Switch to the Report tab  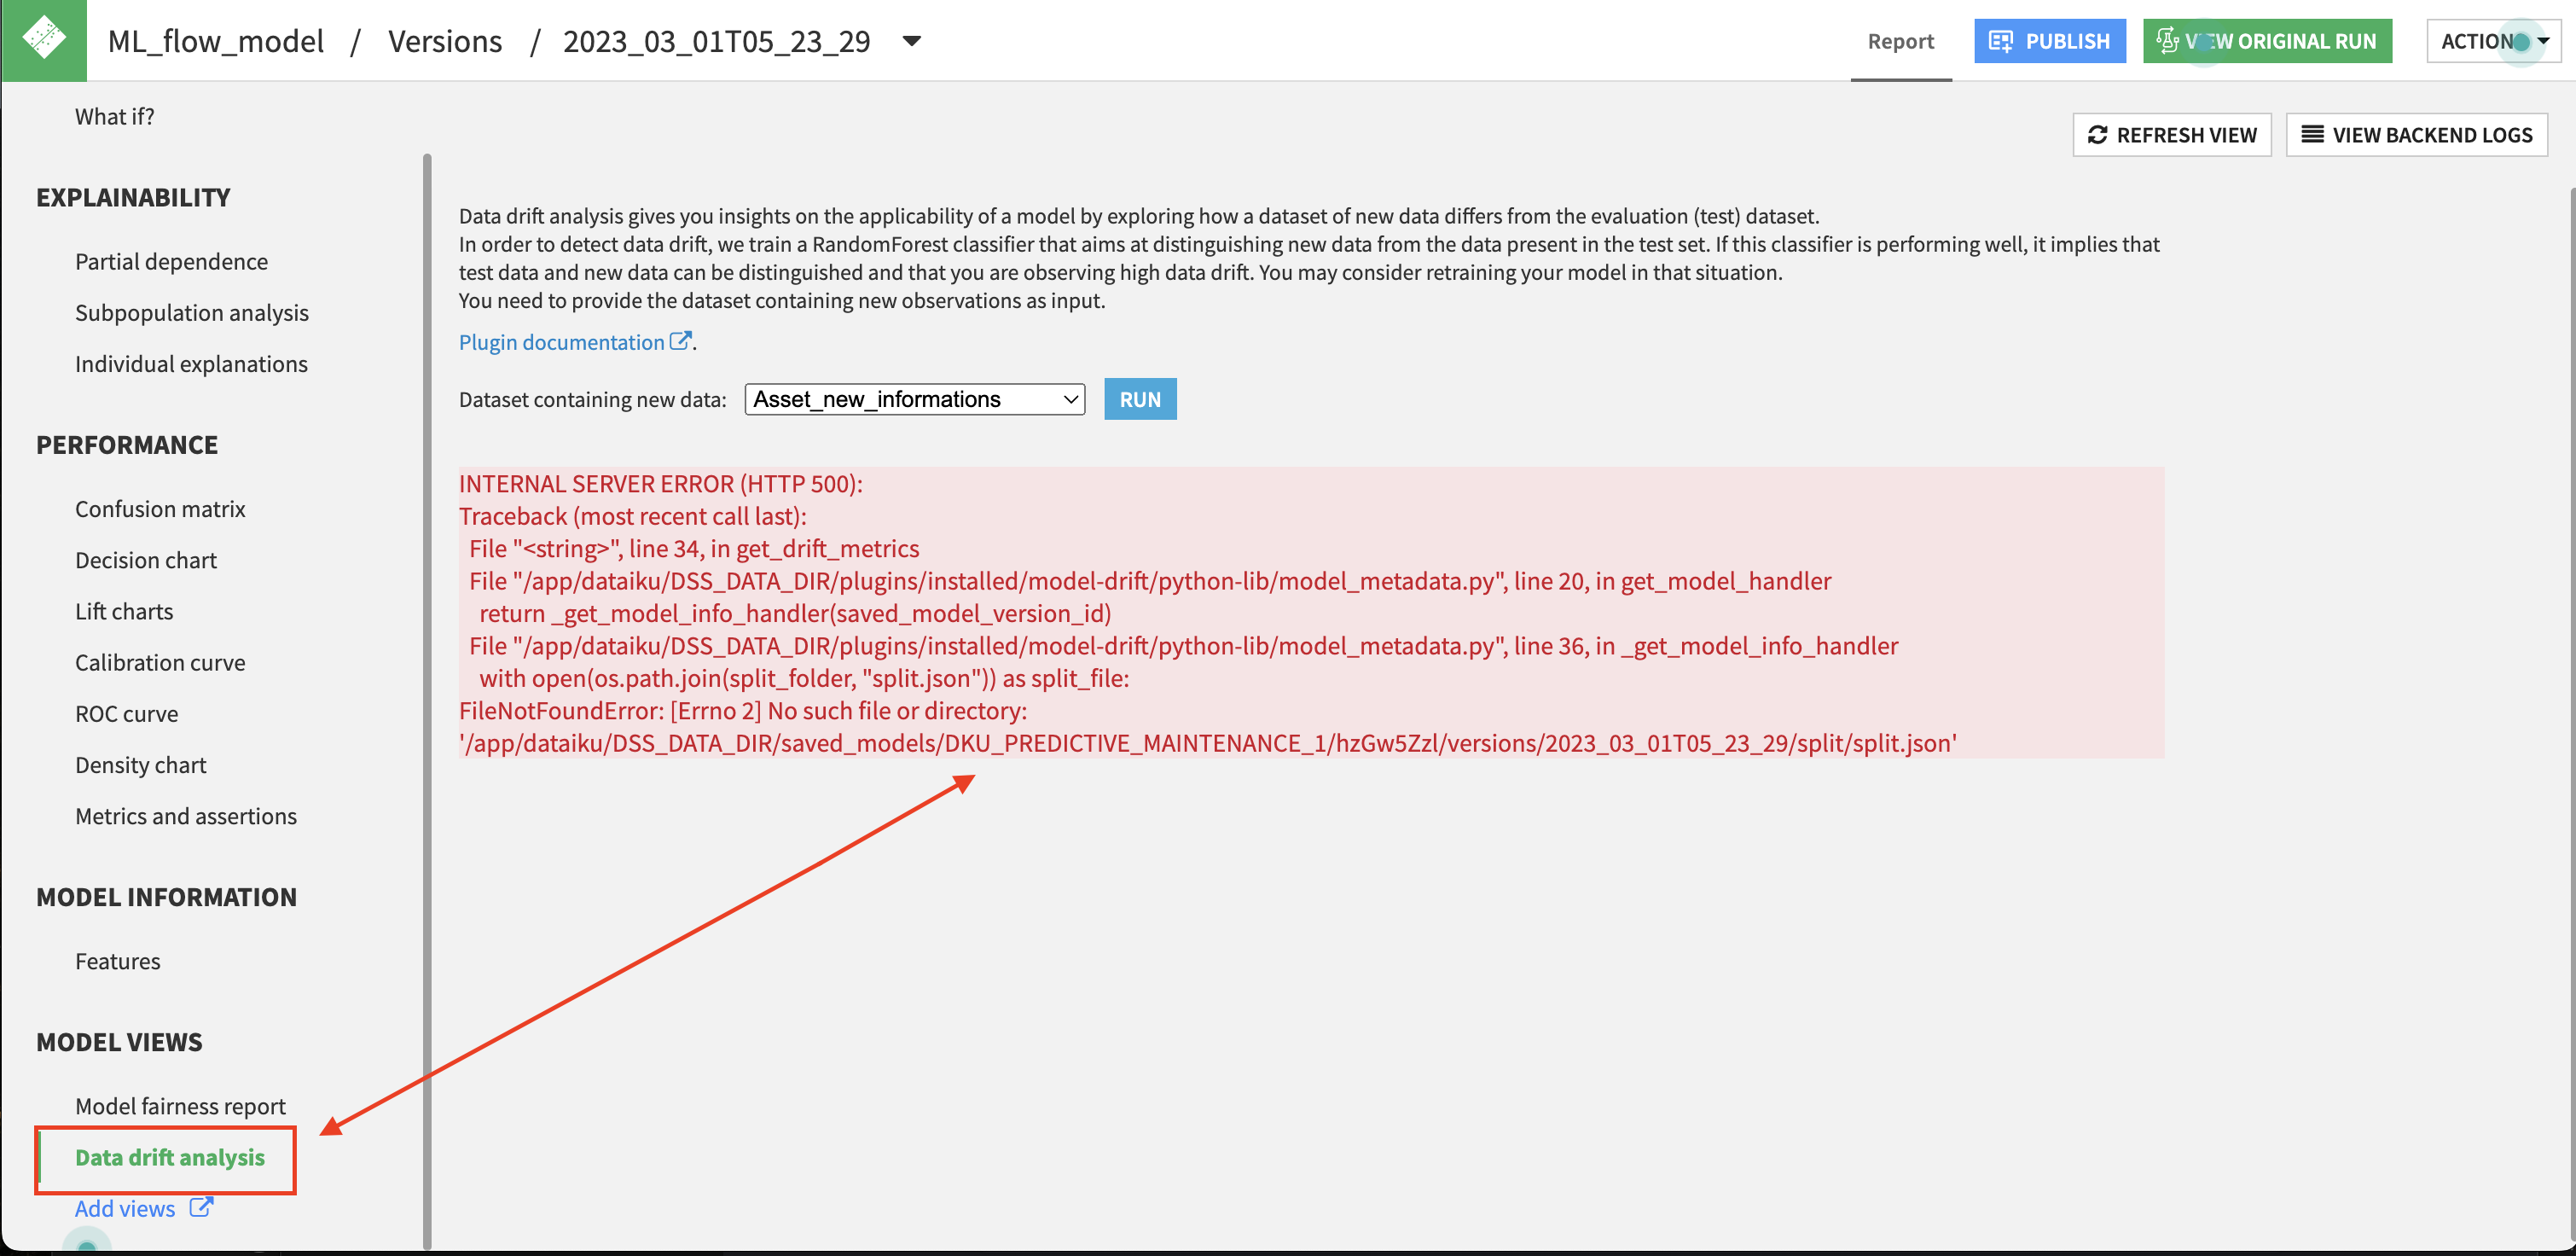click(1900, 41)
